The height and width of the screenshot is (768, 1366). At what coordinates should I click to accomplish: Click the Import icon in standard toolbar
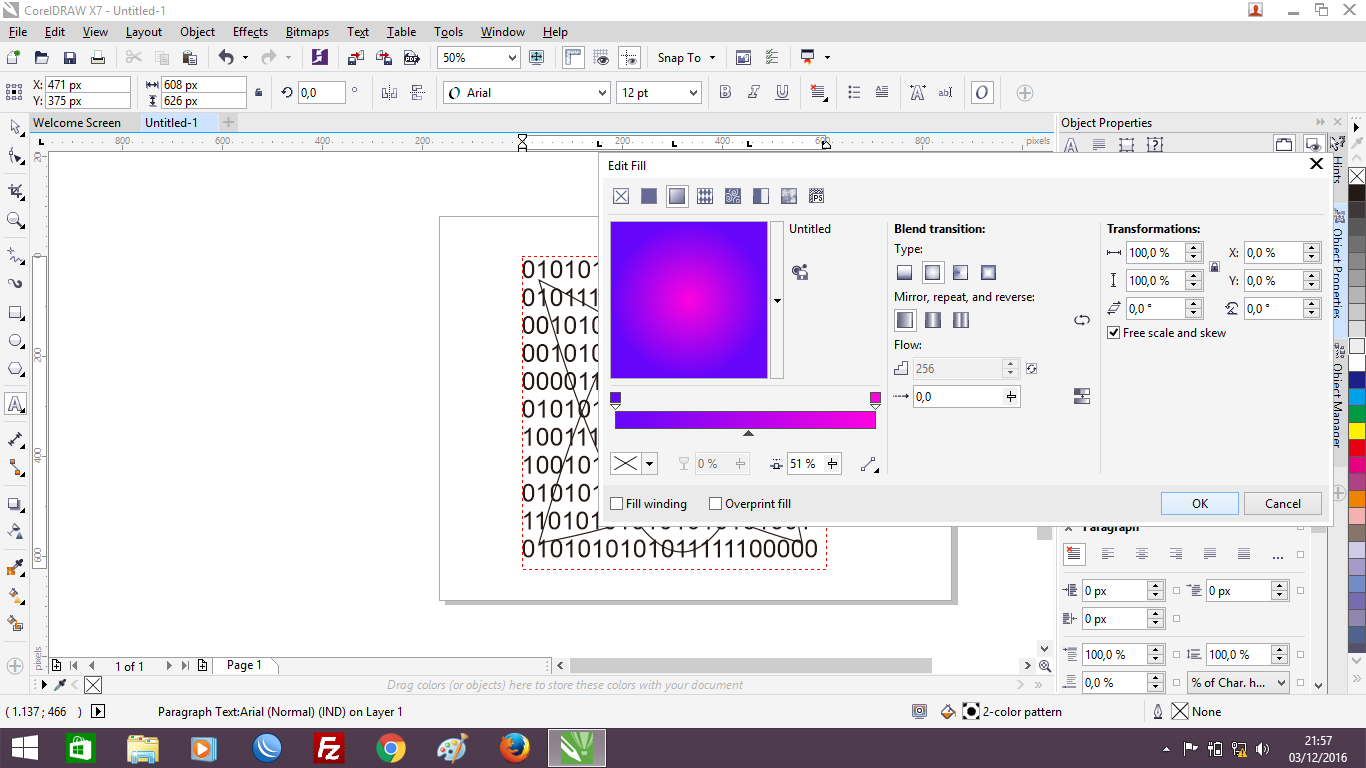(355, 58)
